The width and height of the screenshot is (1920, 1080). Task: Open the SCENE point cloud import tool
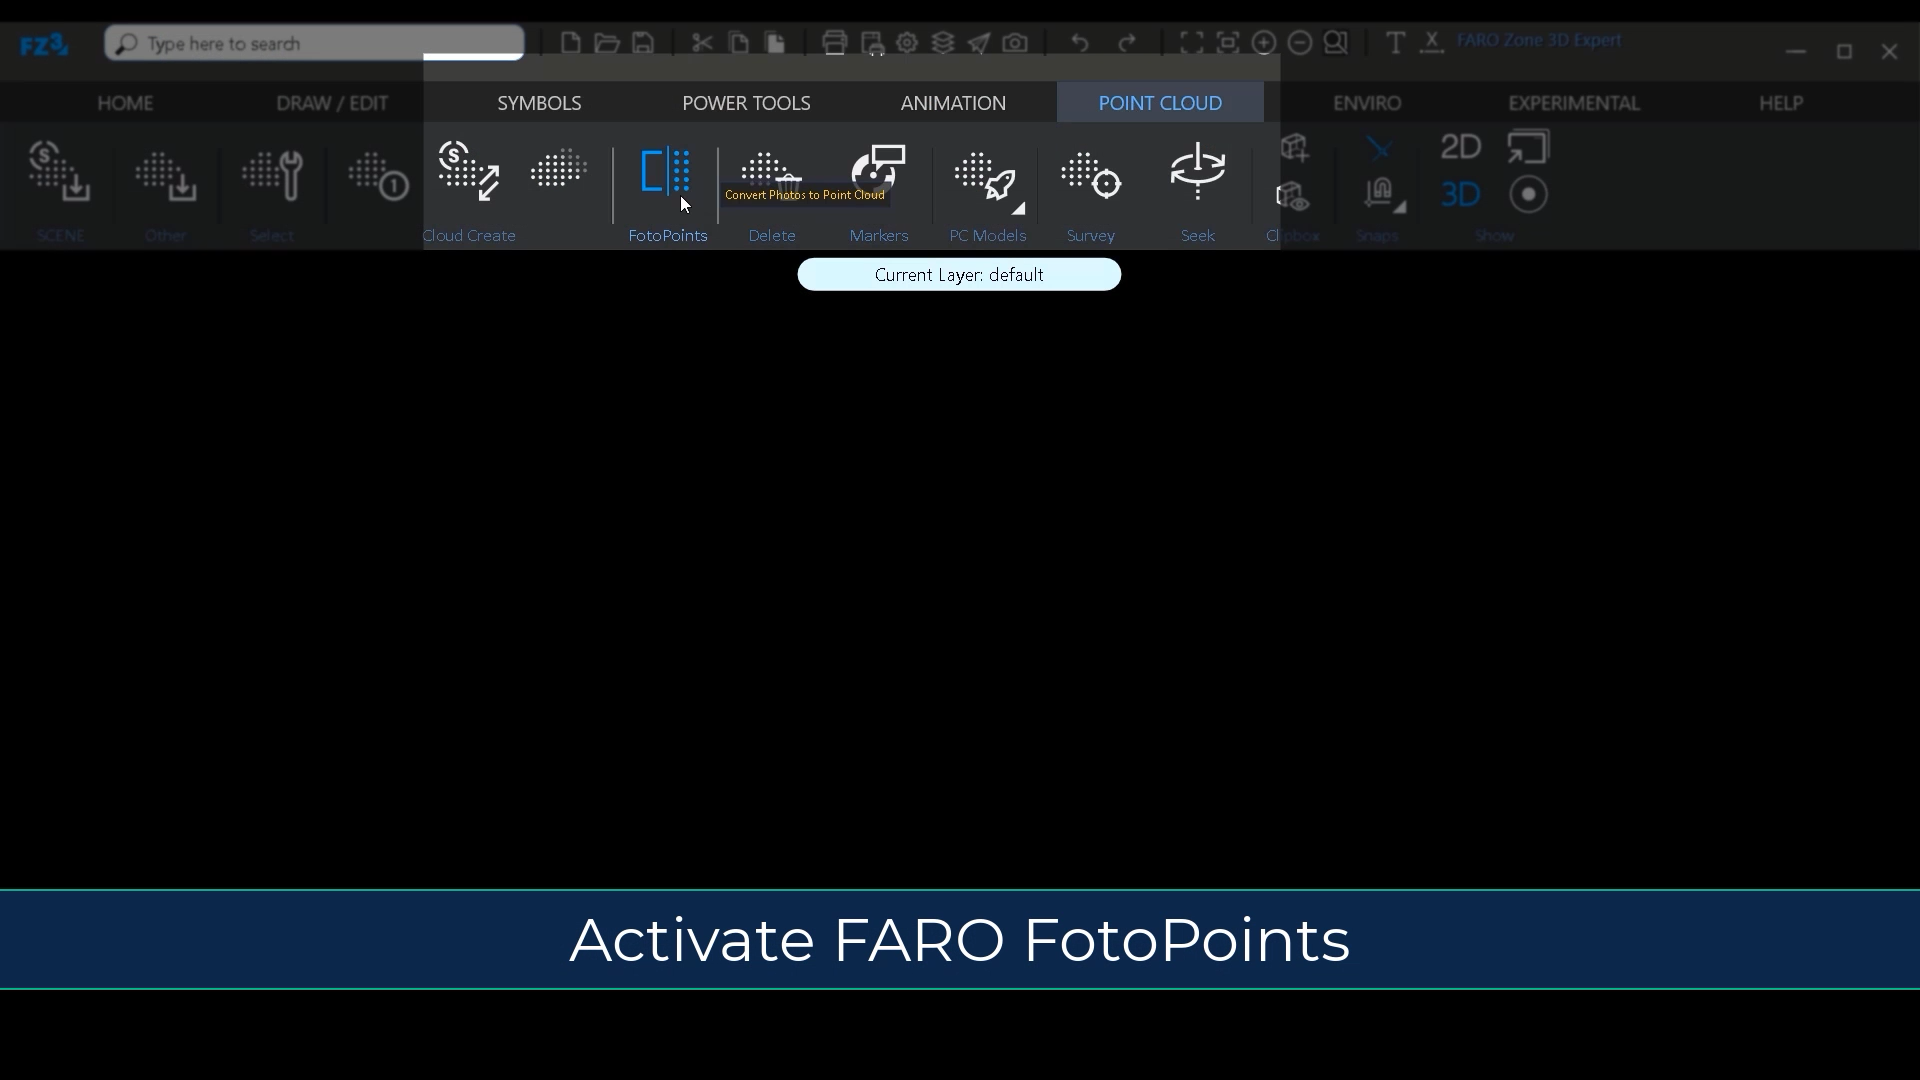click(59, 172)
